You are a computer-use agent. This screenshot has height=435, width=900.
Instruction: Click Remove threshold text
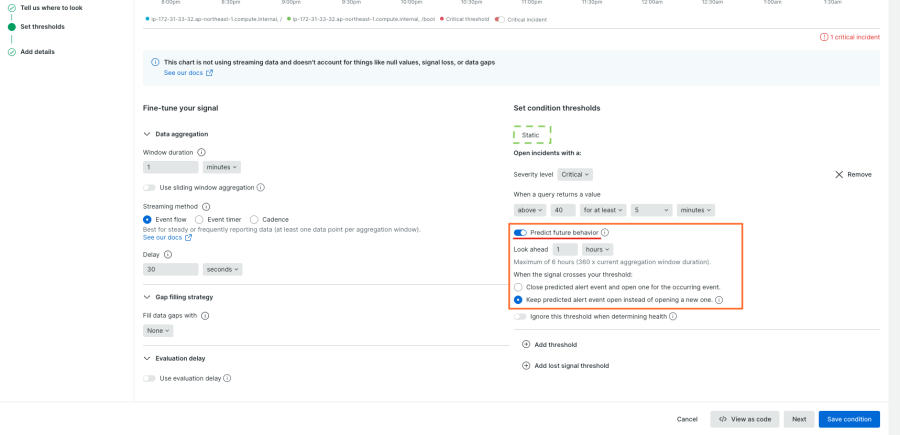coord(859,174)
